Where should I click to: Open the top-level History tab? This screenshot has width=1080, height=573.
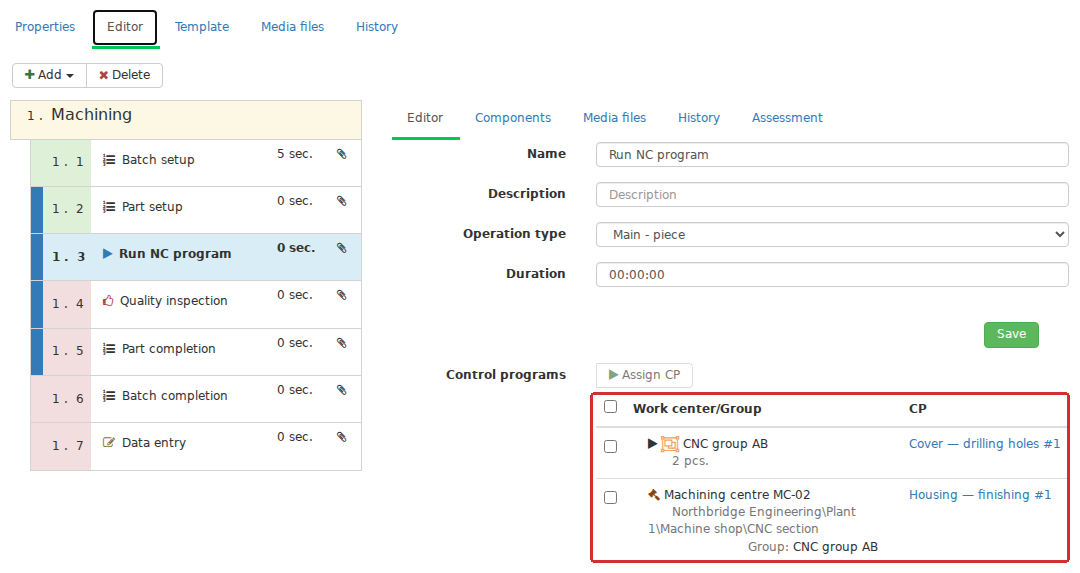pos(377,27)
